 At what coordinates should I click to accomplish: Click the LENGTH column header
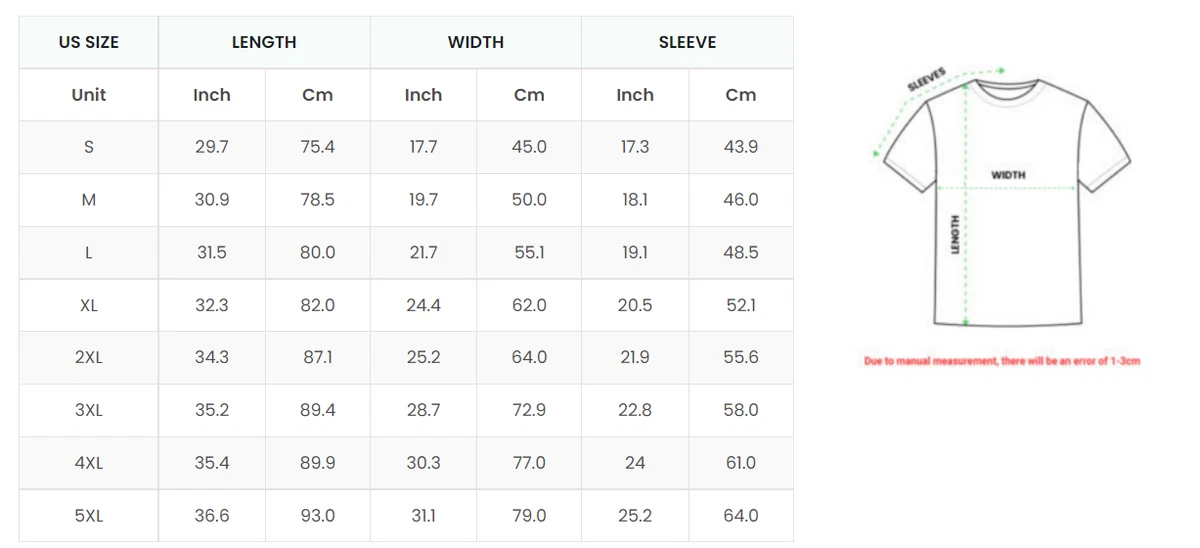(264, 42)
